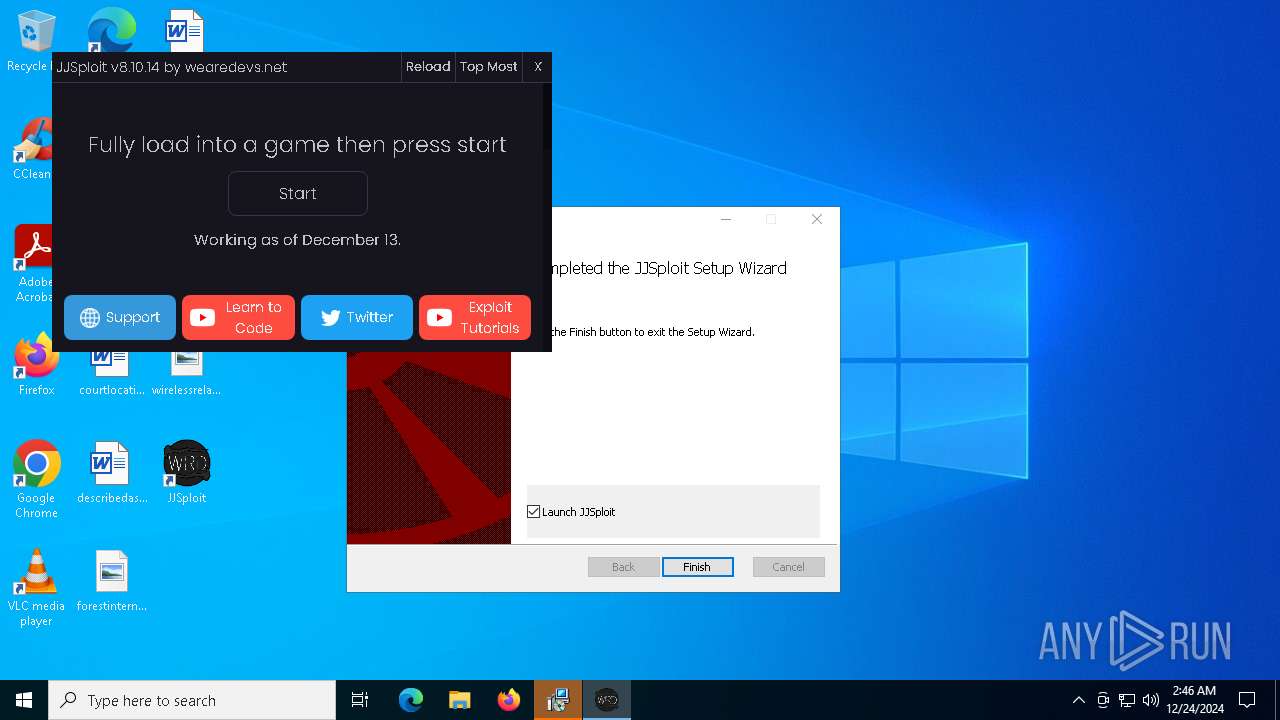Select the forestintern image file icon
The height and width of the screenshot is (720, 1280).
(x=111, y=580)
